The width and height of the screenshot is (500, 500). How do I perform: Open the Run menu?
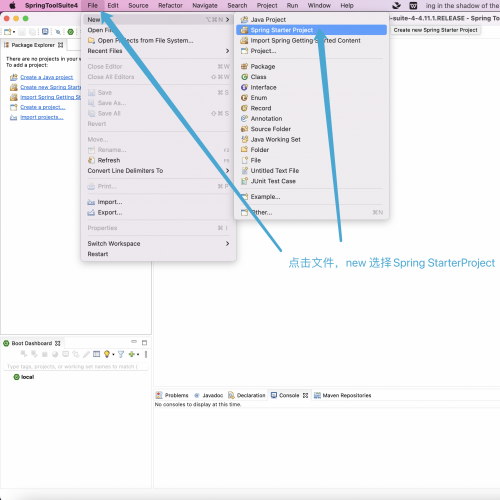[292, 6]
